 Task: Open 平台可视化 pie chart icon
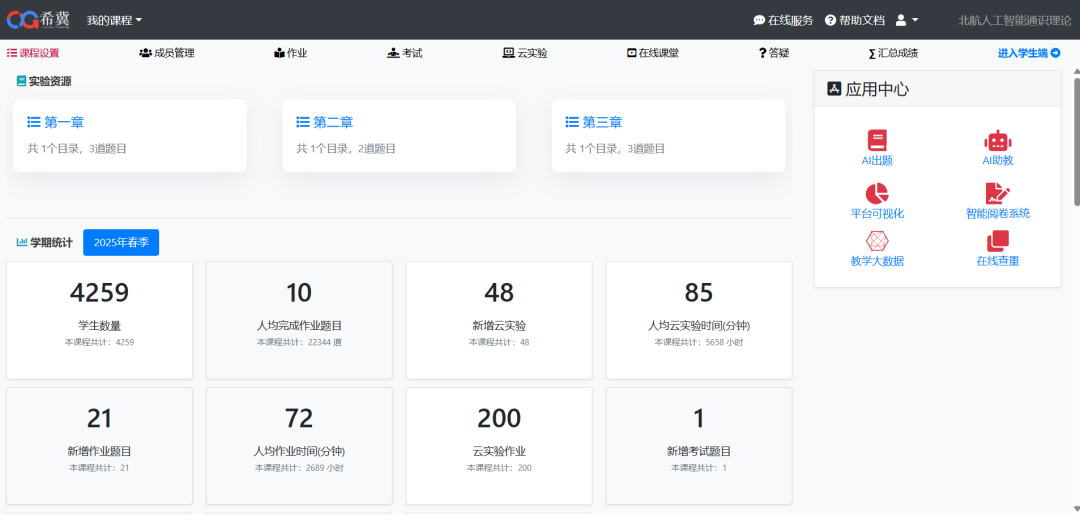click(x=877, y=193)
